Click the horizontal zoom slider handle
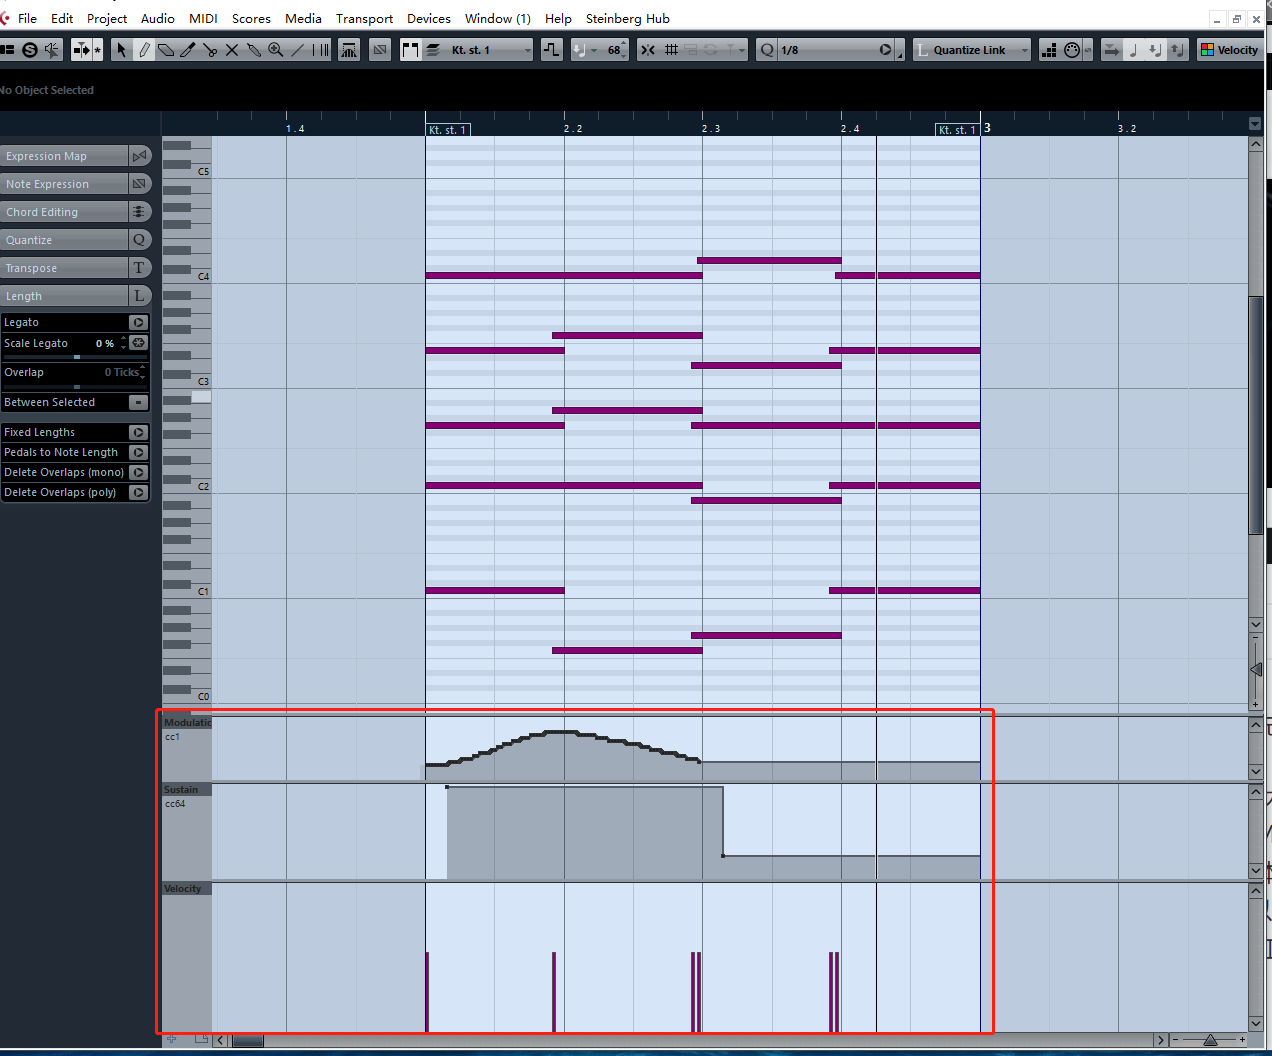This screenshot has height=1056, width=1272. 1210,1040
